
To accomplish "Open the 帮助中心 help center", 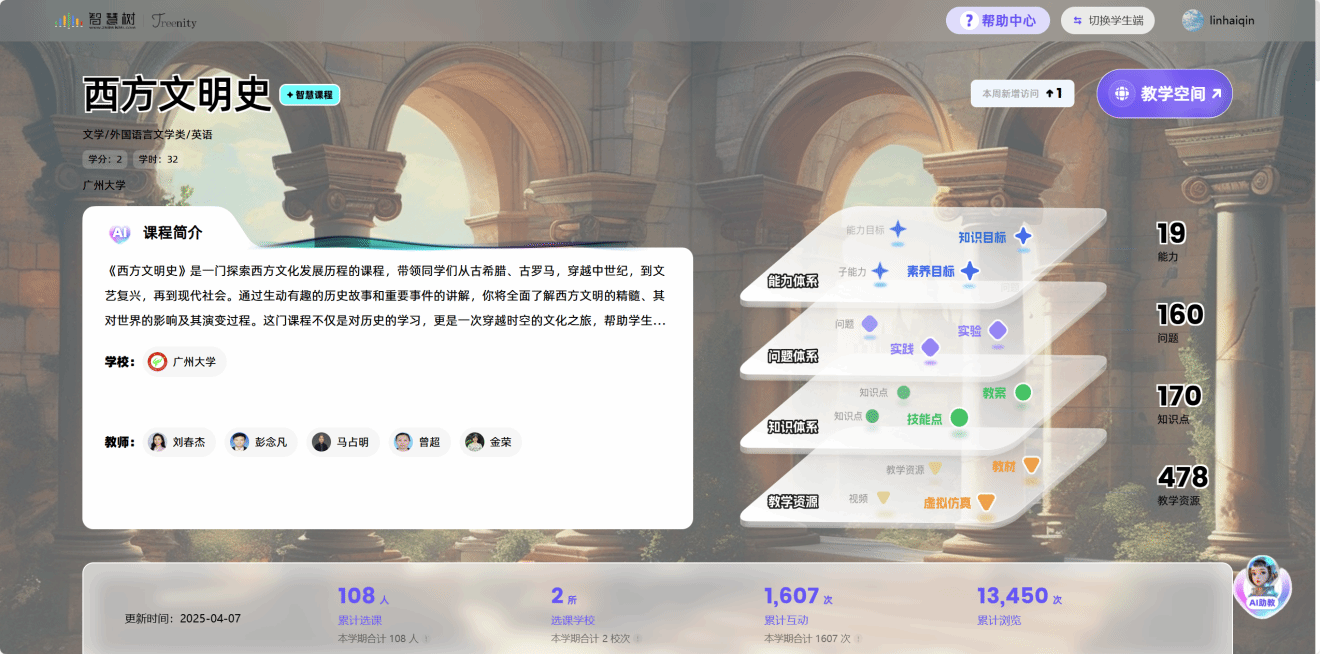I will coord(997,20).
